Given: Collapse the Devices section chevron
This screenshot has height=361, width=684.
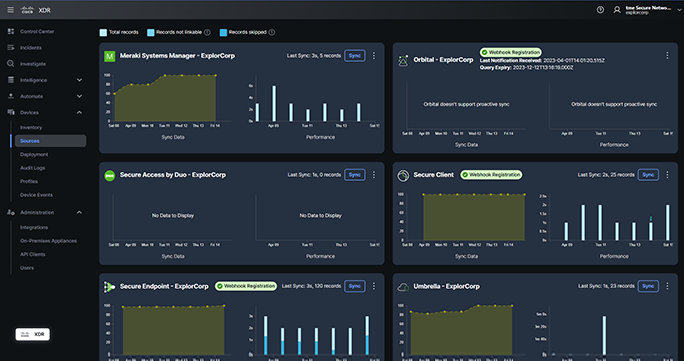Looking at the screenshot, I should [x=79, y=112].
